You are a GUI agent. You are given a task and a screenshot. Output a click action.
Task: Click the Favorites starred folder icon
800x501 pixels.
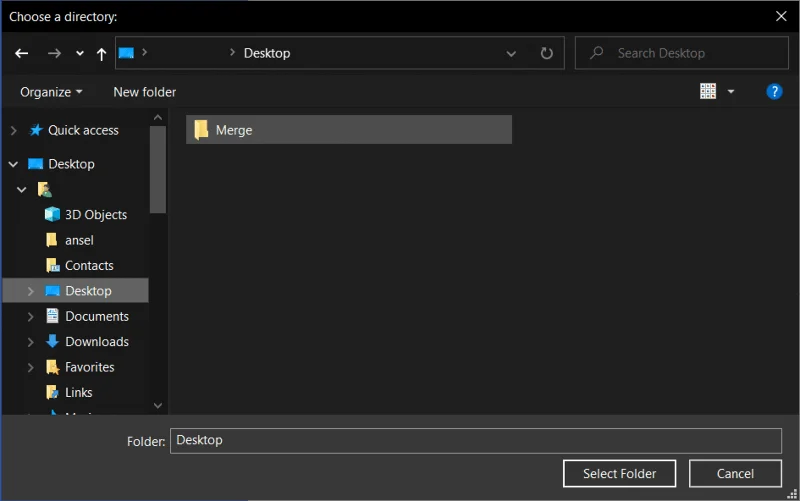click(x=53, y=367)
